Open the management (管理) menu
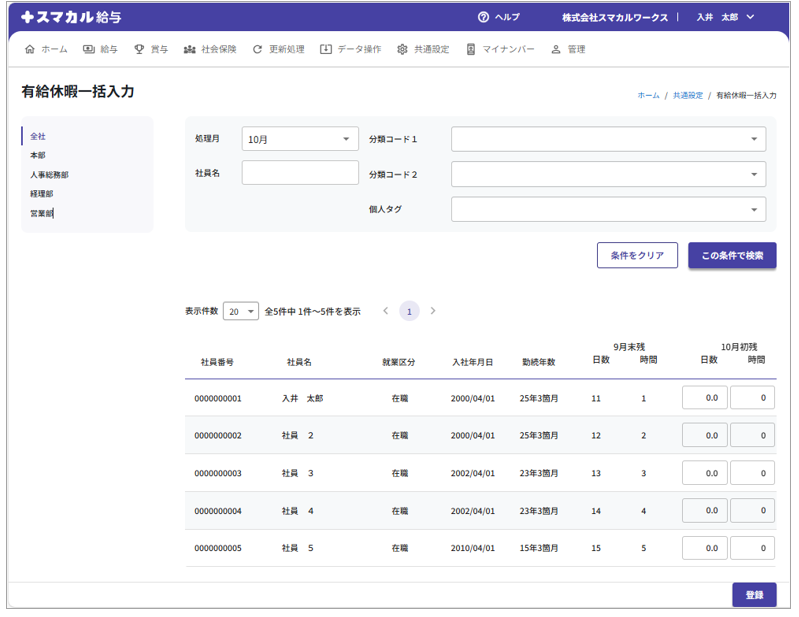This screenshot has height=617, width=799. 568,49
